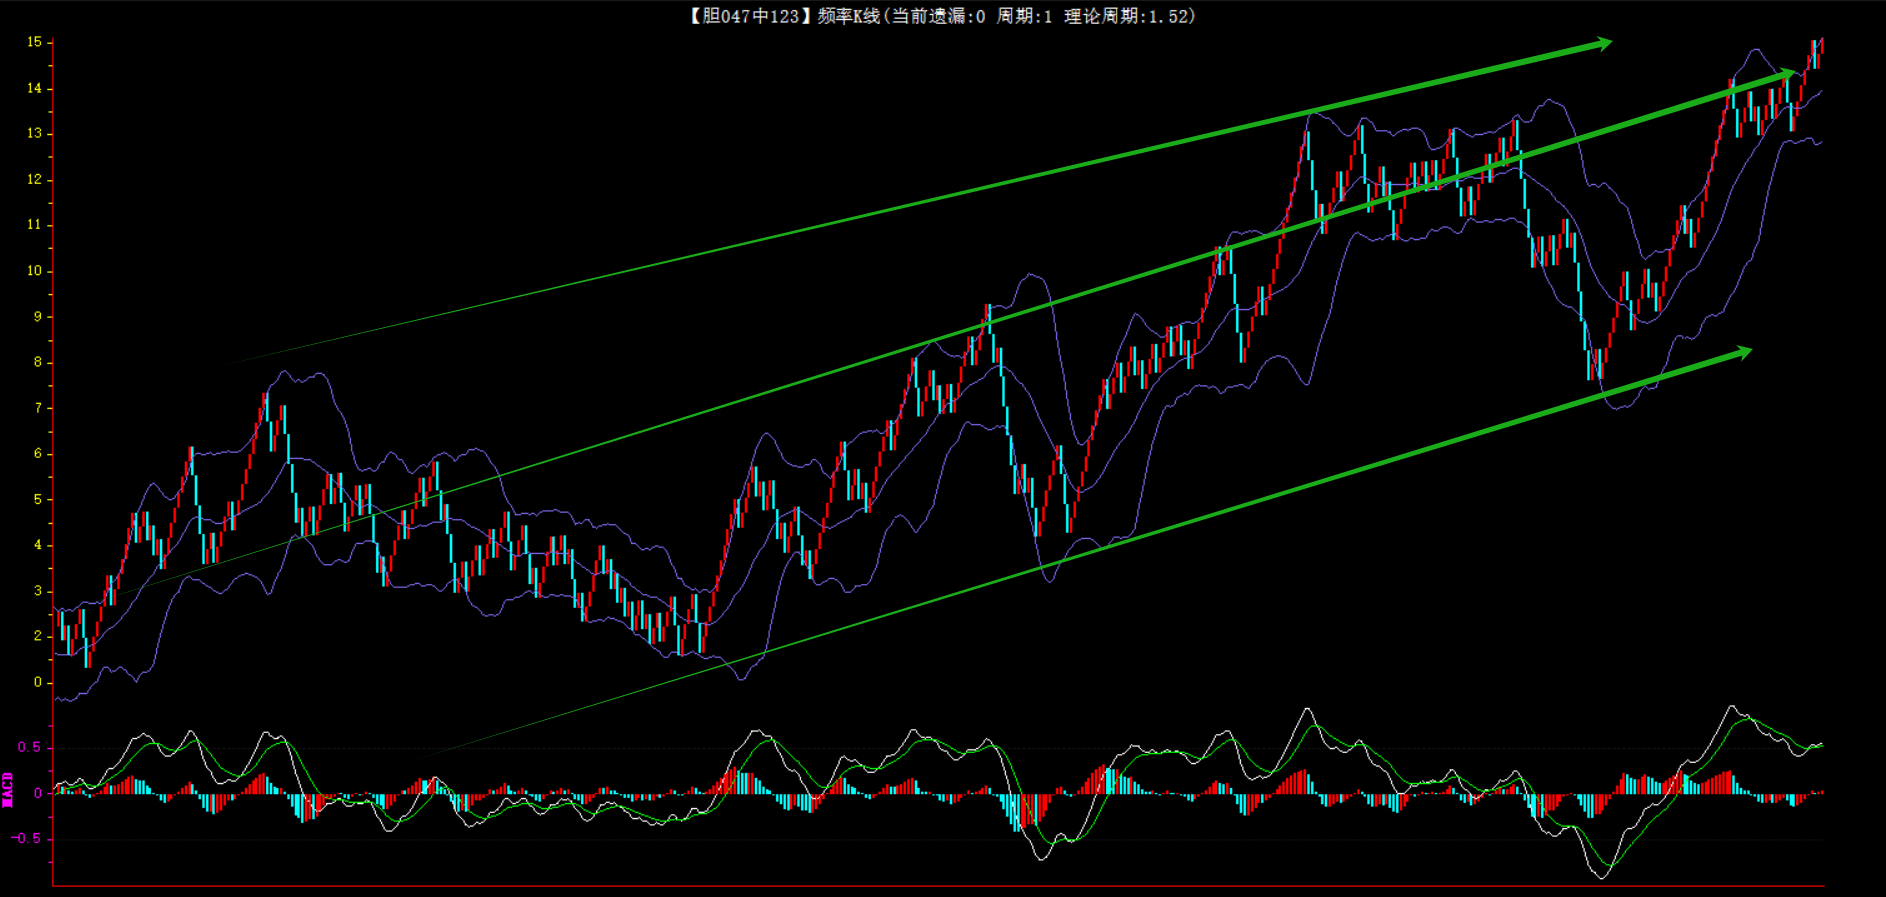
Task: Click the lowest green trendline arrowhead
Action: click(x=1743, y=352)
